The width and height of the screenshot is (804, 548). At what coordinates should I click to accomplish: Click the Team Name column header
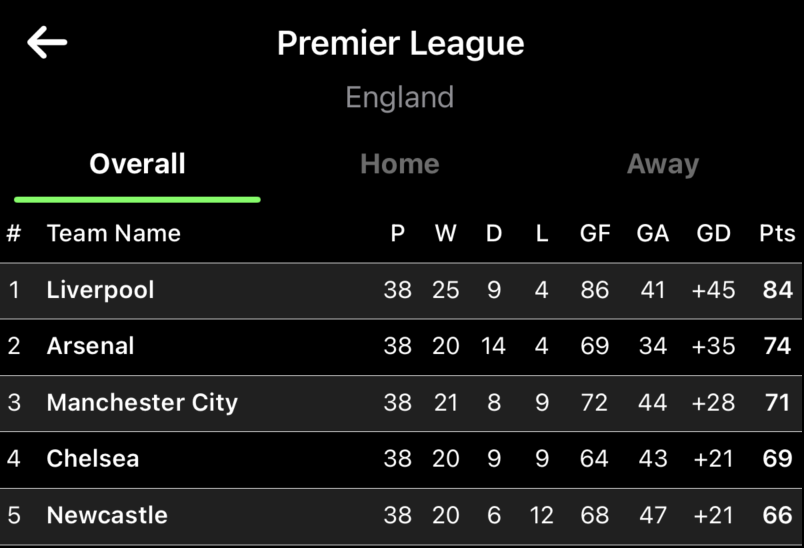point(113,234)
